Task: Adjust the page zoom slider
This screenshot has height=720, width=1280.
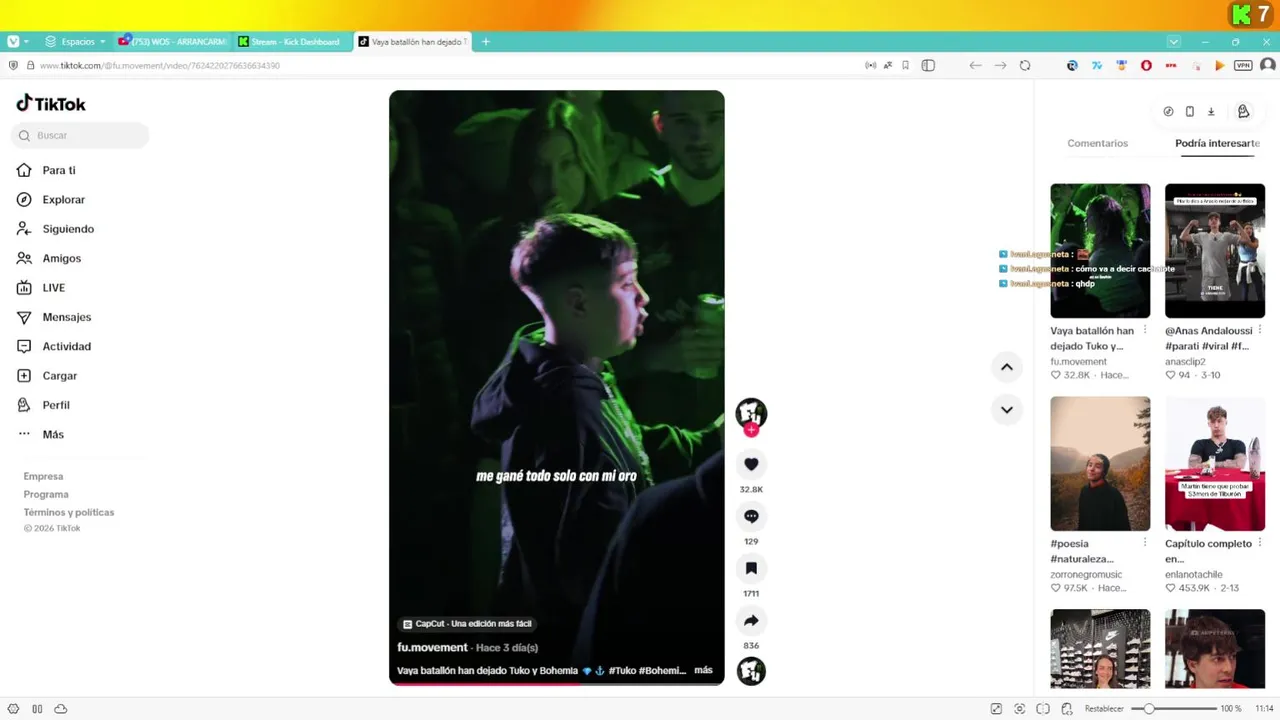Action: pyautogui.click(x=1172, y=709)
